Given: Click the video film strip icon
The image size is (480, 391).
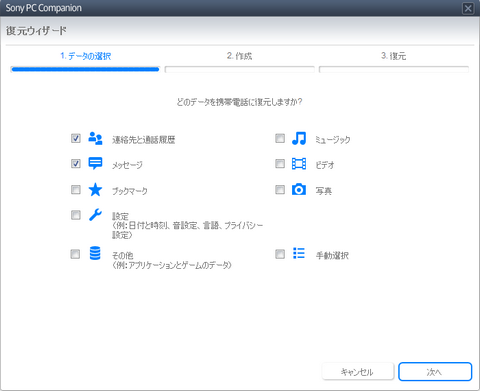Looking at the screenshot, I should coord(299,164).
